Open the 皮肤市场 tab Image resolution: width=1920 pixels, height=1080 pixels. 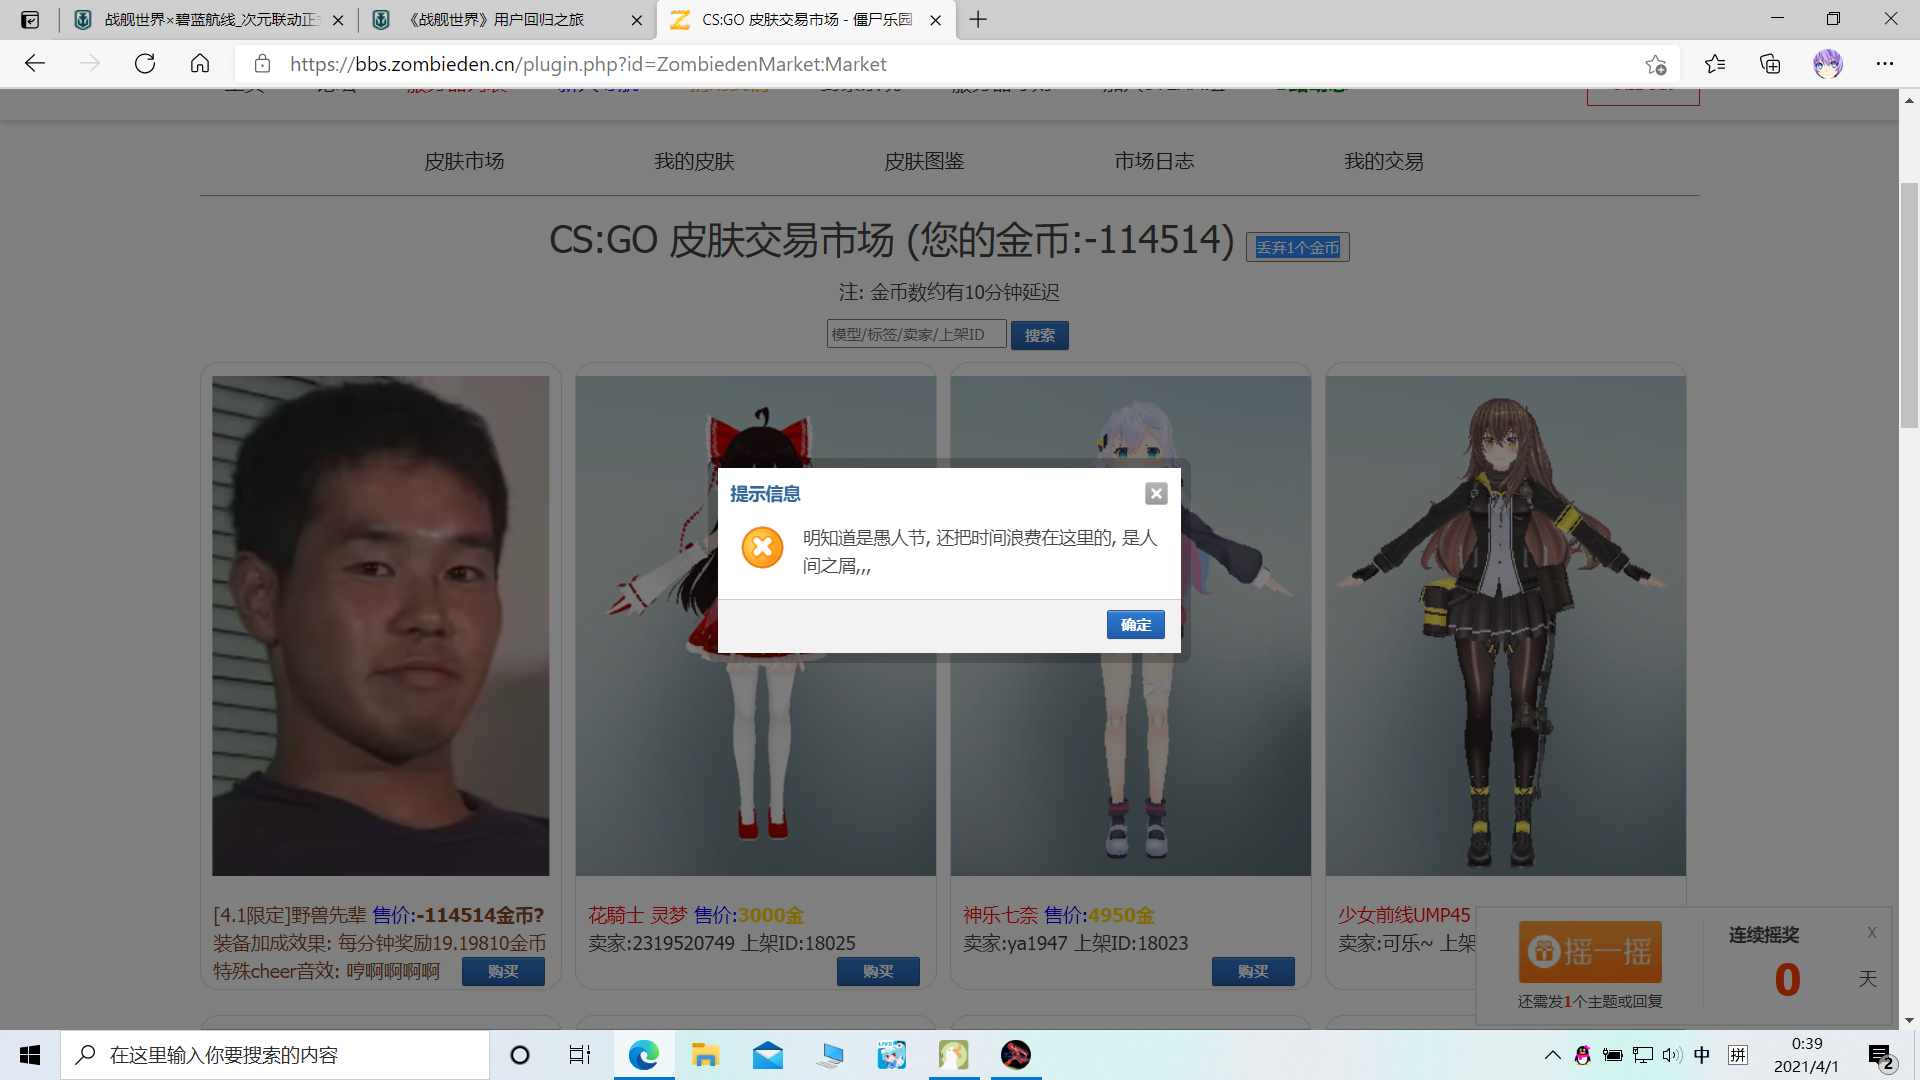click(464, 161)
